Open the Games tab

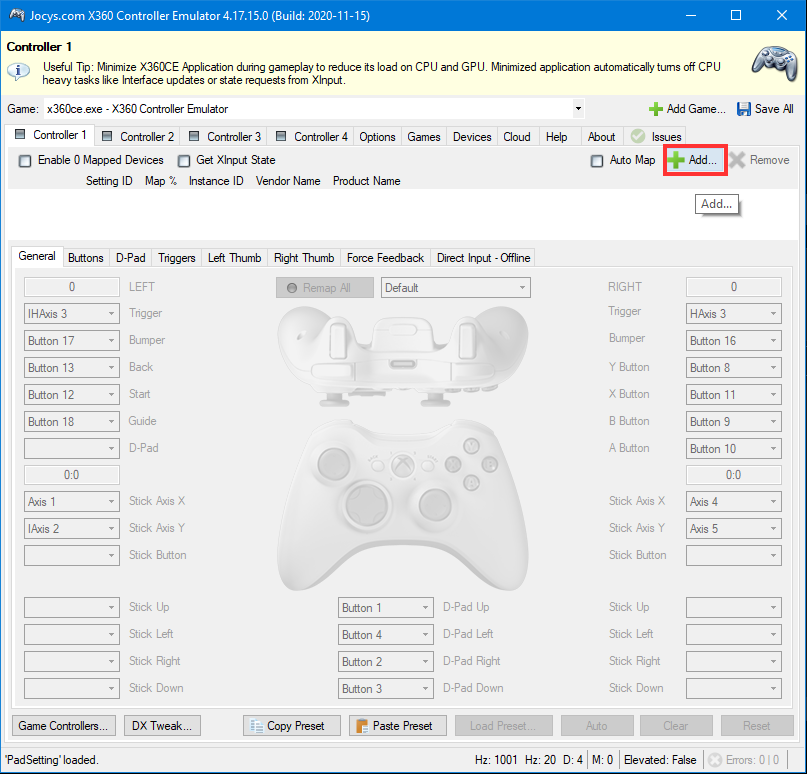tap(424, 136)
